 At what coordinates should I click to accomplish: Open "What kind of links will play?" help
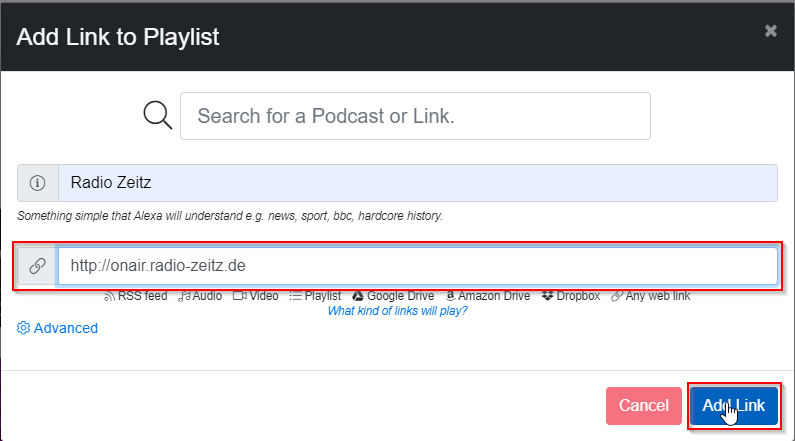397,310
